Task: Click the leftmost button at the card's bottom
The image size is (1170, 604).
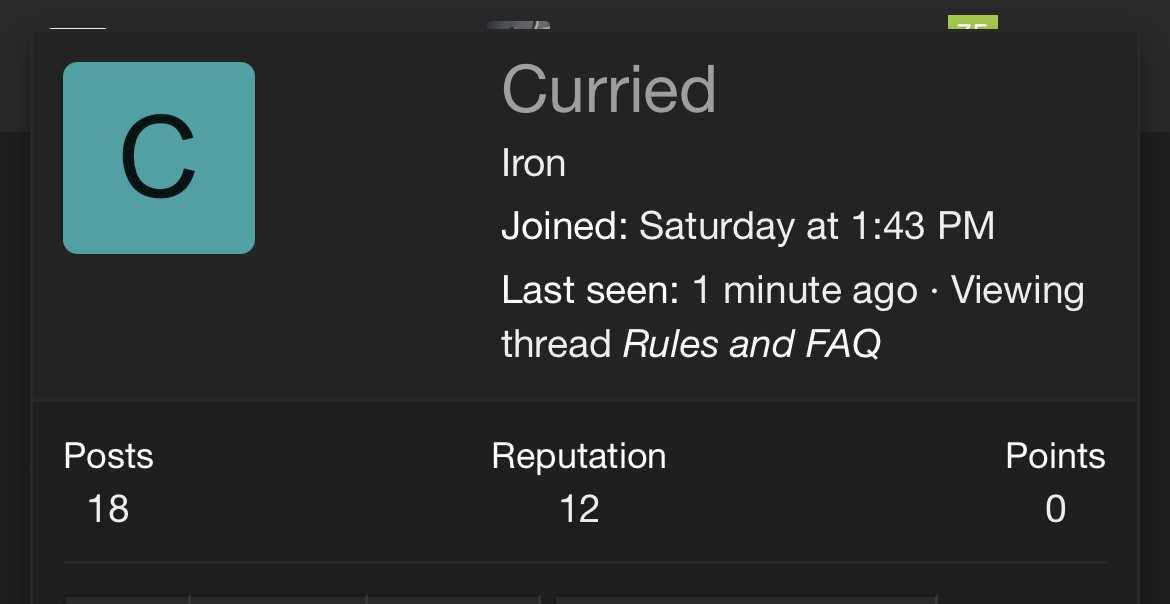Action: [127, 598]
